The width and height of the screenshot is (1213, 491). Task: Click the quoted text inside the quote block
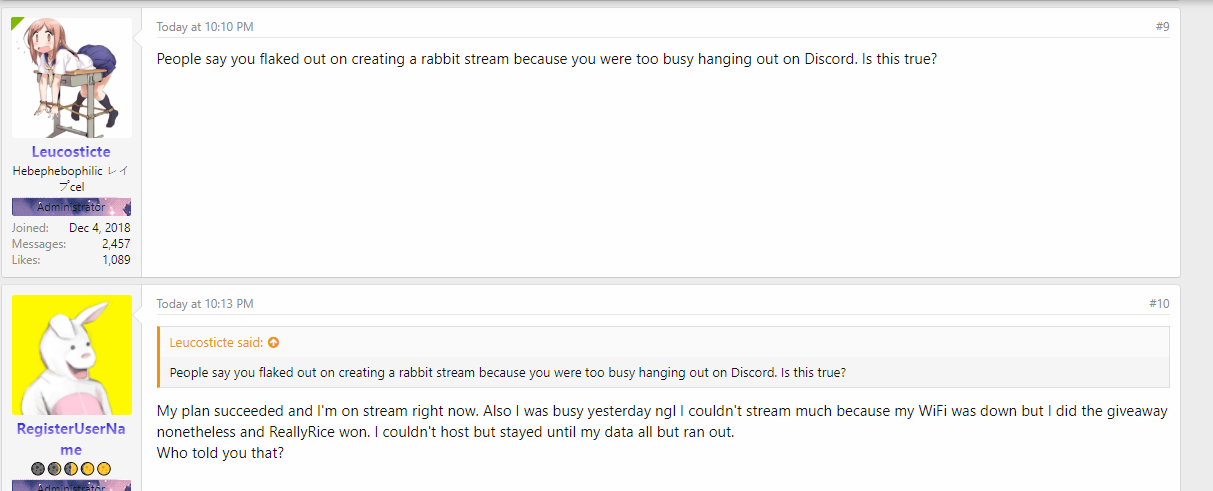click(x=508, y=373)
